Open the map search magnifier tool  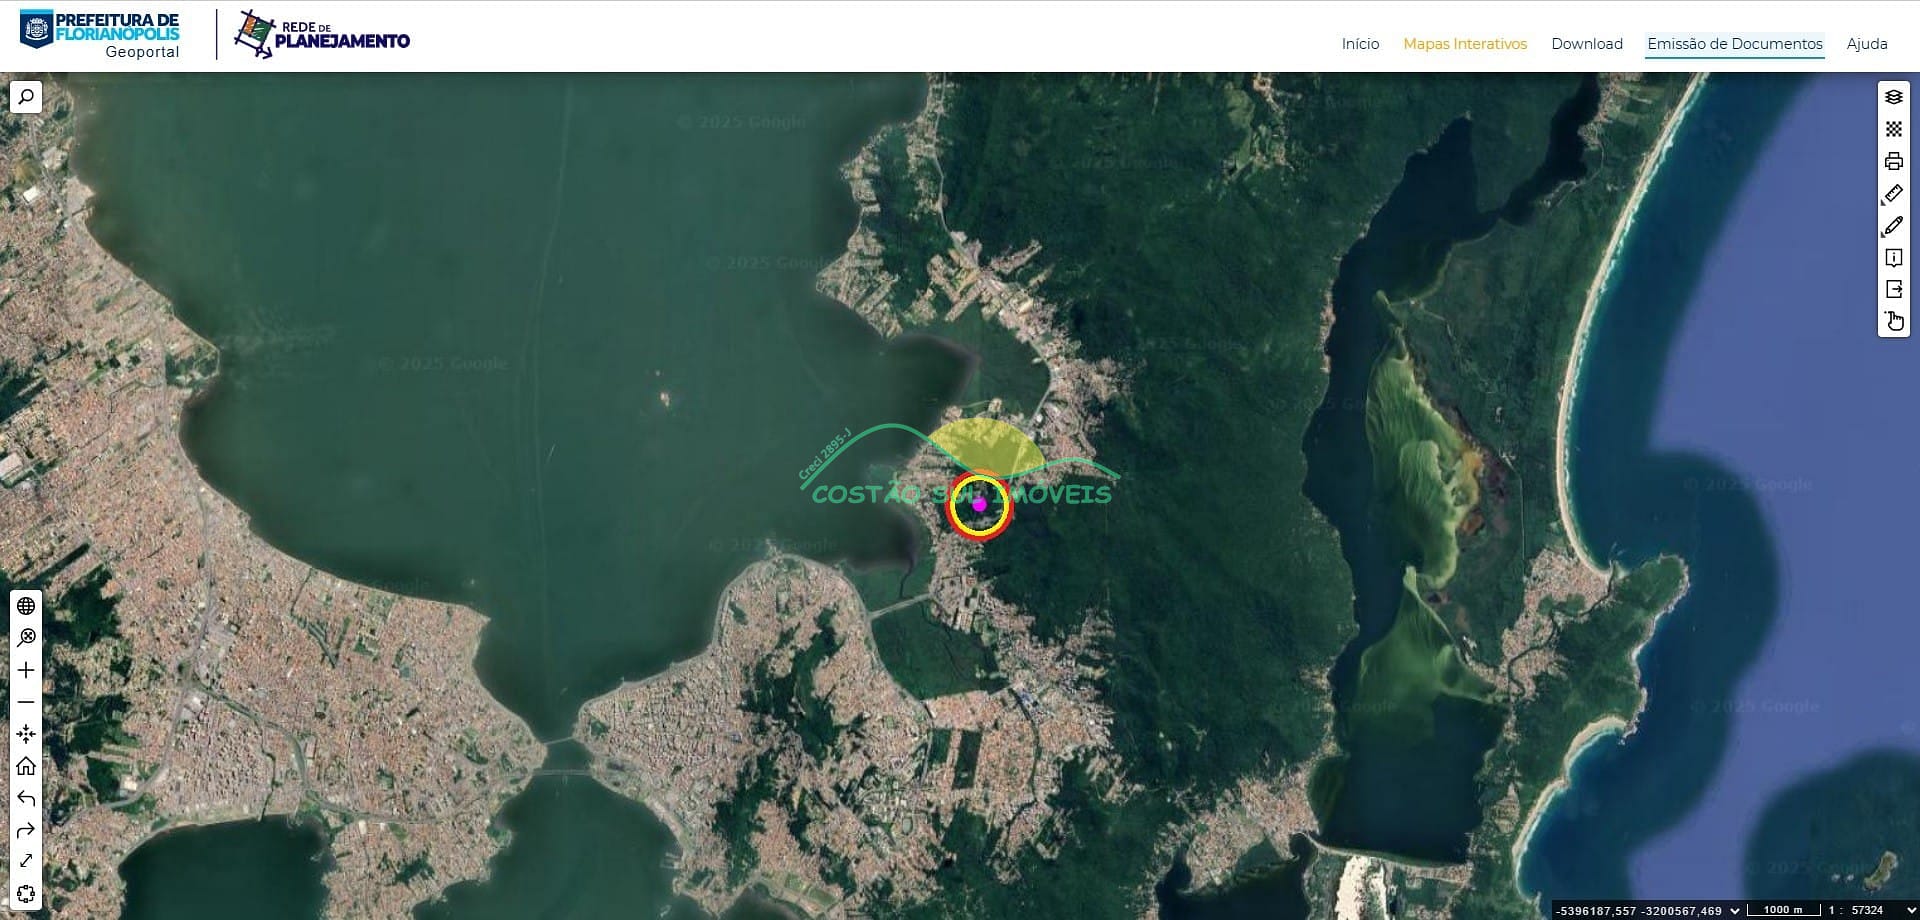(26, 97)
